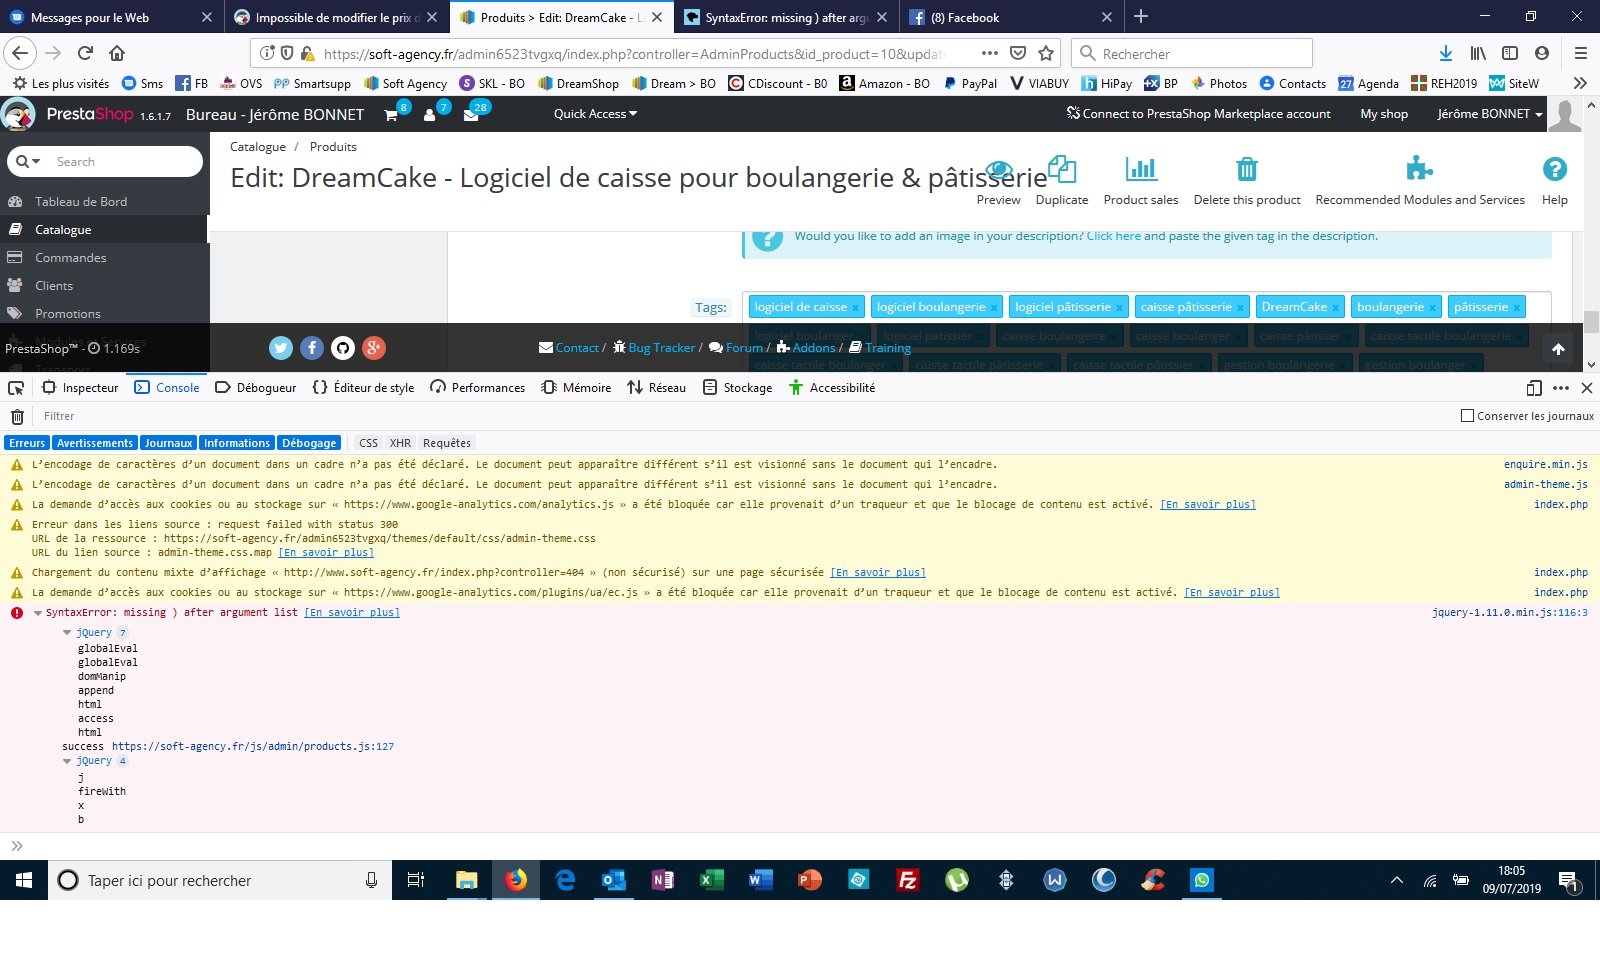Collapse the jQuery 7 stack group

[67, 633]
